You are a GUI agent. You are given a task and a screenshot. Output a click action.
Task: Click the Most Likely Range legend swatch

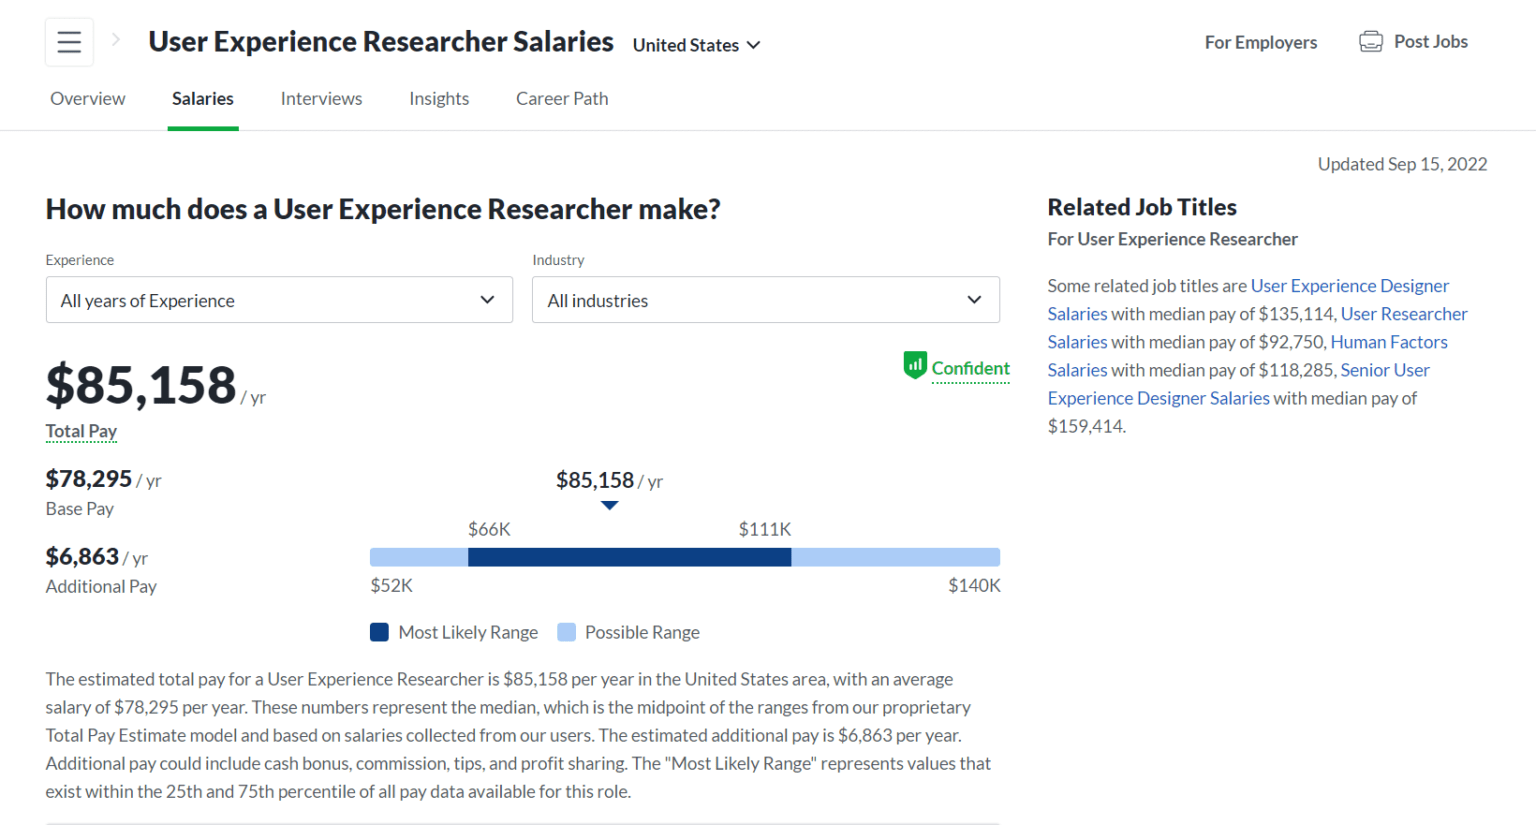[x=379, y=632]
